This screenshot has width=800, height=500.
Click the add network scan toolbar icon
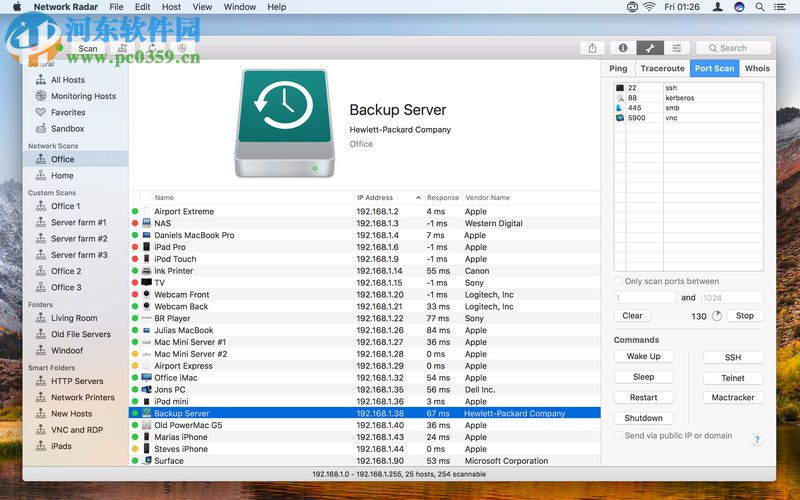pos(122,48)
